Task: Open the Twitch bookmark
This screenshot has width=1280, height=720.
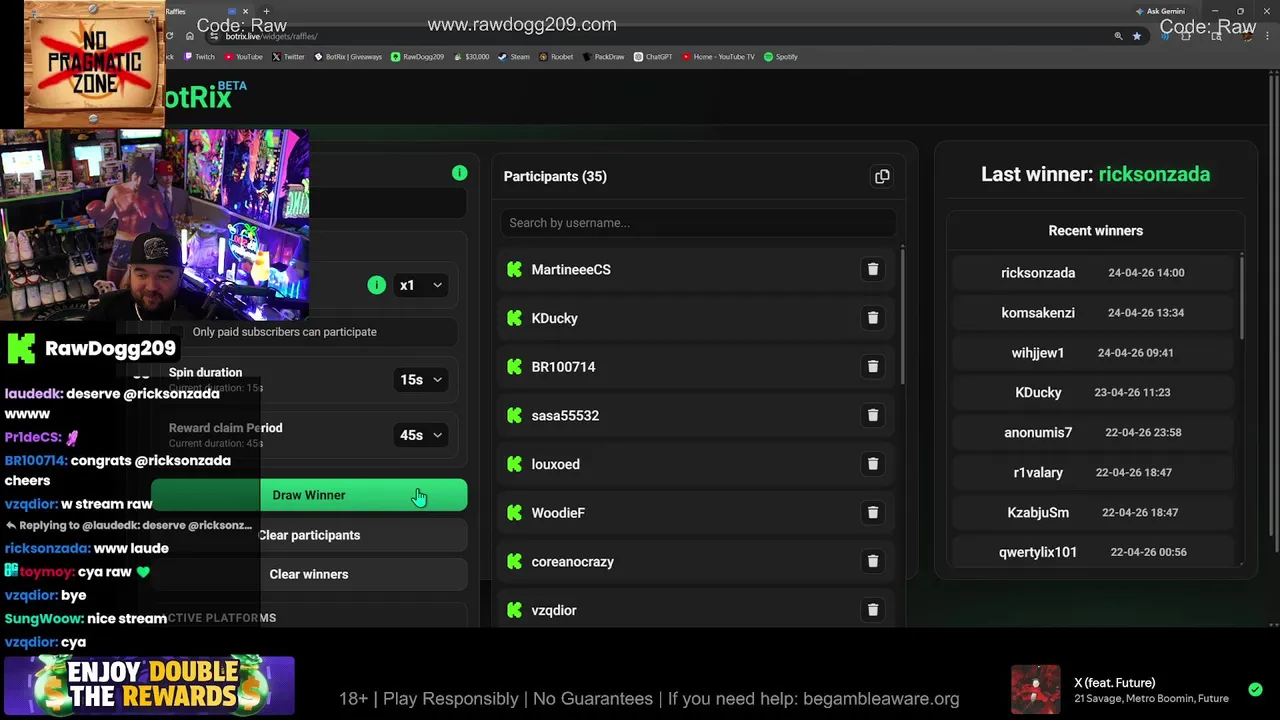Action: [x=199, y=57]
